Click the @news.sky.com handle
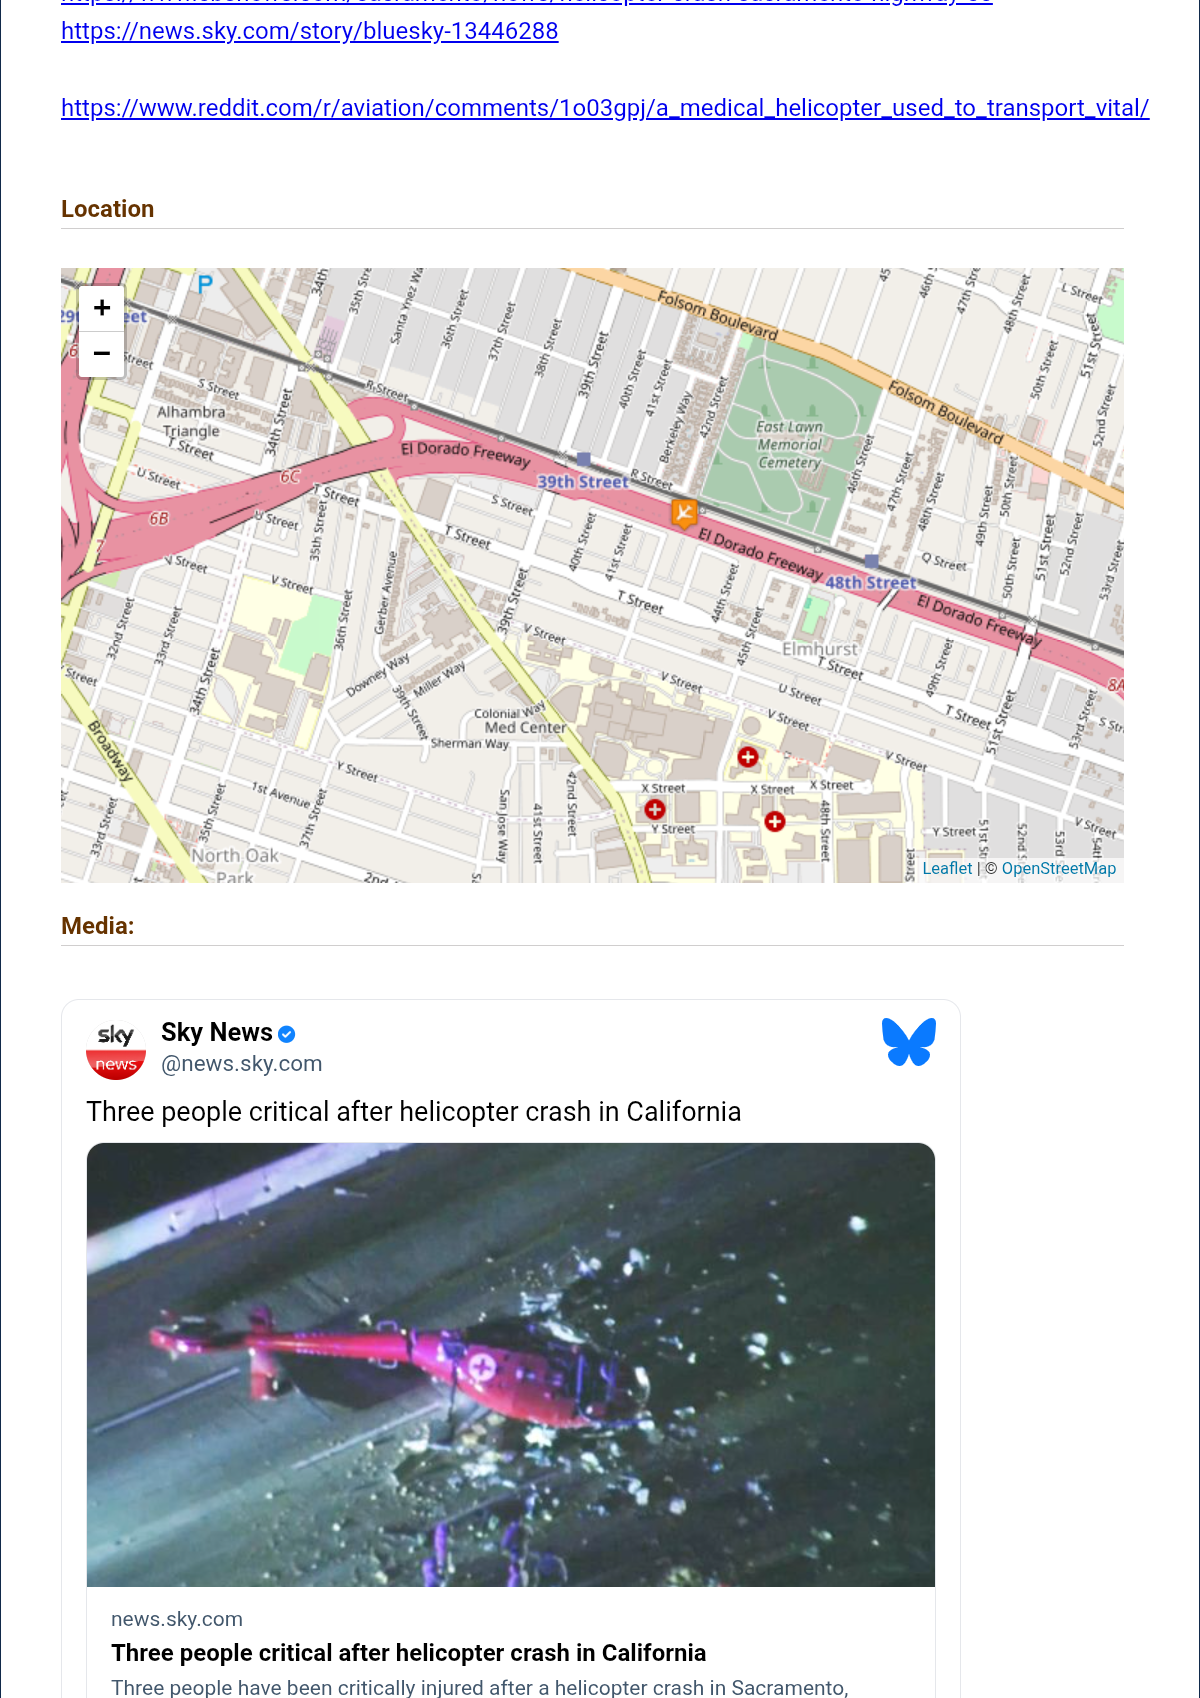The height and width of the screenshot is (1698, 1200). pyautogui.click(x=242, y=1064)
